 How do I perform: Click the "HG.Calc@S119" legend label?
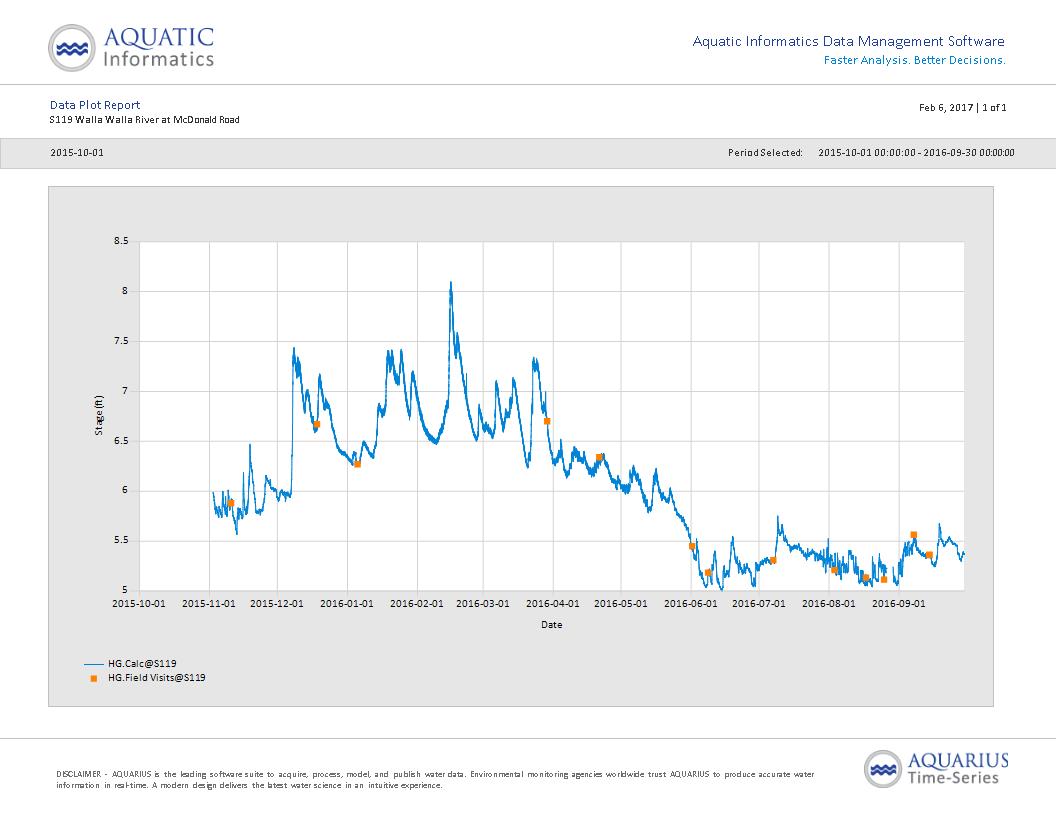[142, 664]
